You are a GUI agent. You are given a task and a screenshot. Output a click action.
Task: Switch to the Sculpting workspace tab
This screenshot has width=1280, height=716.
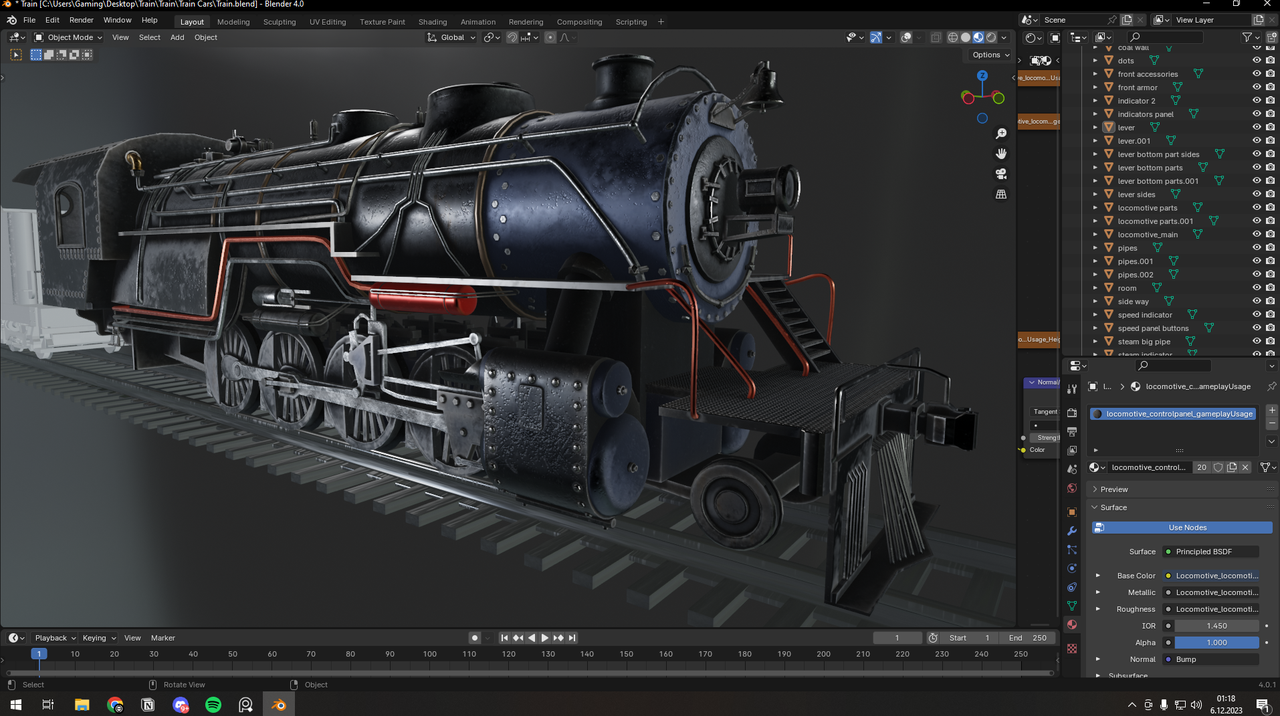point(279,21)
